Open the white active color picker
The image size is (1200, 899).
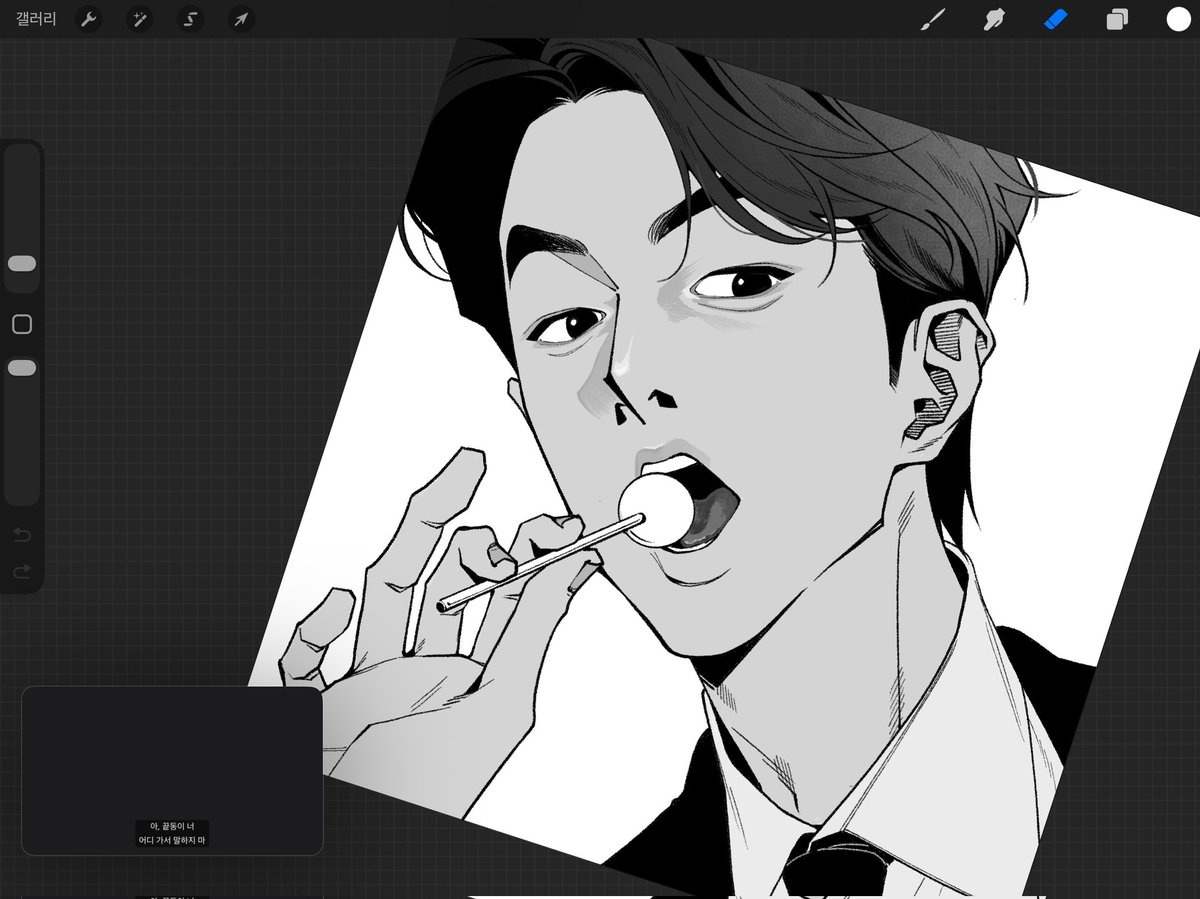click(x=1178, y=19)
